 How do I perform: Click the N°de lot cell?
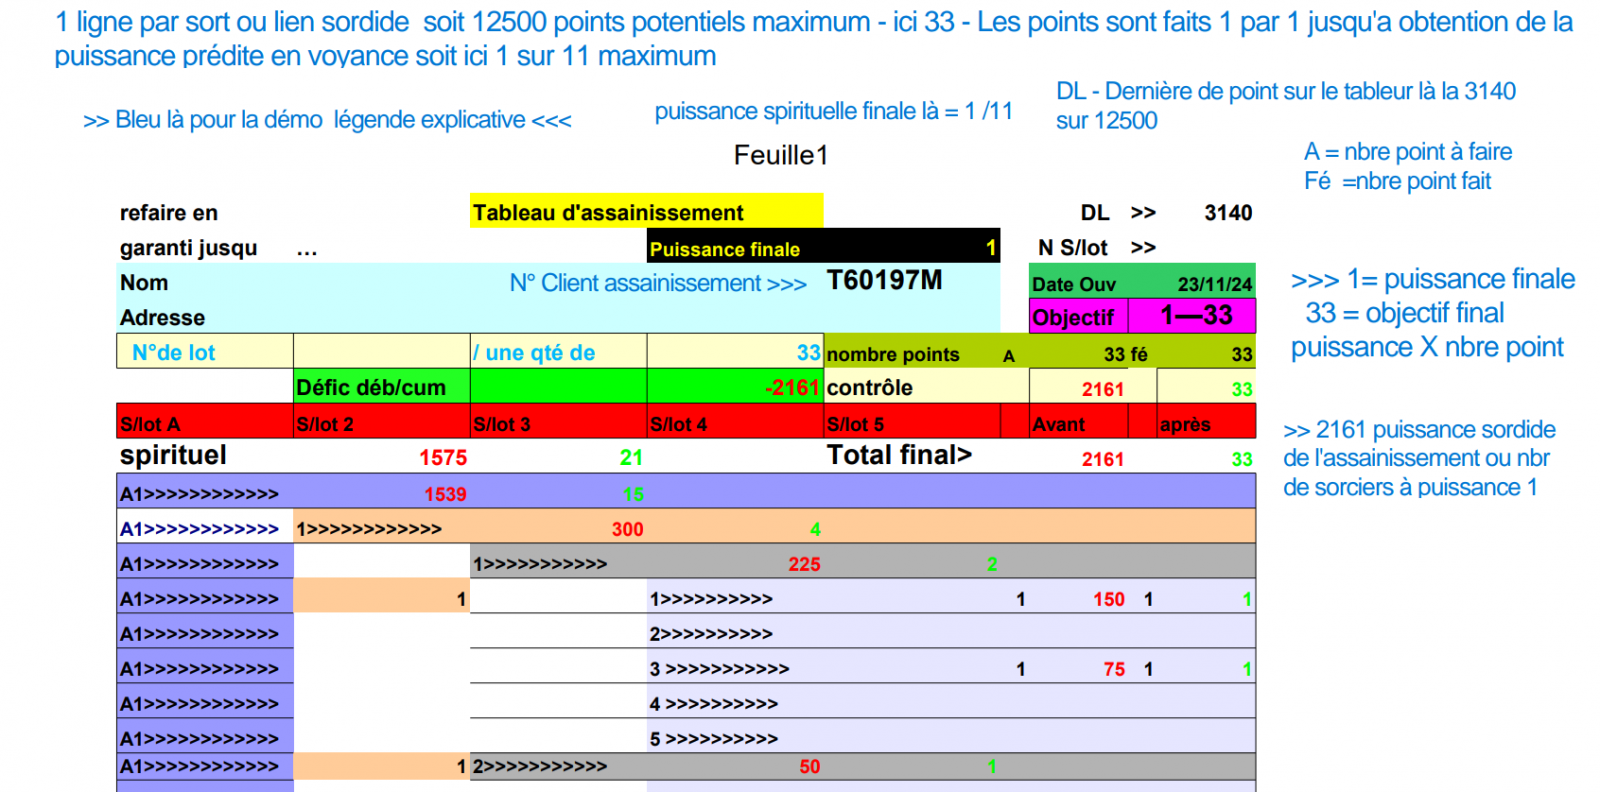[x=174, y=352]
